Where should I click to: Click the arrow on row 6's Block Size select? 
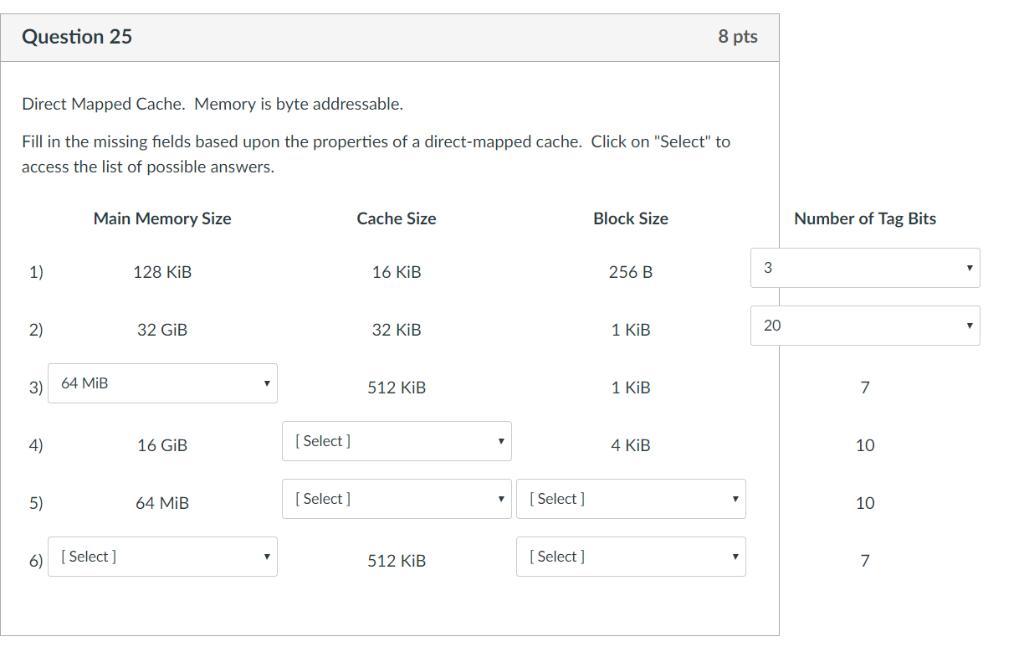tap(734, 556)
